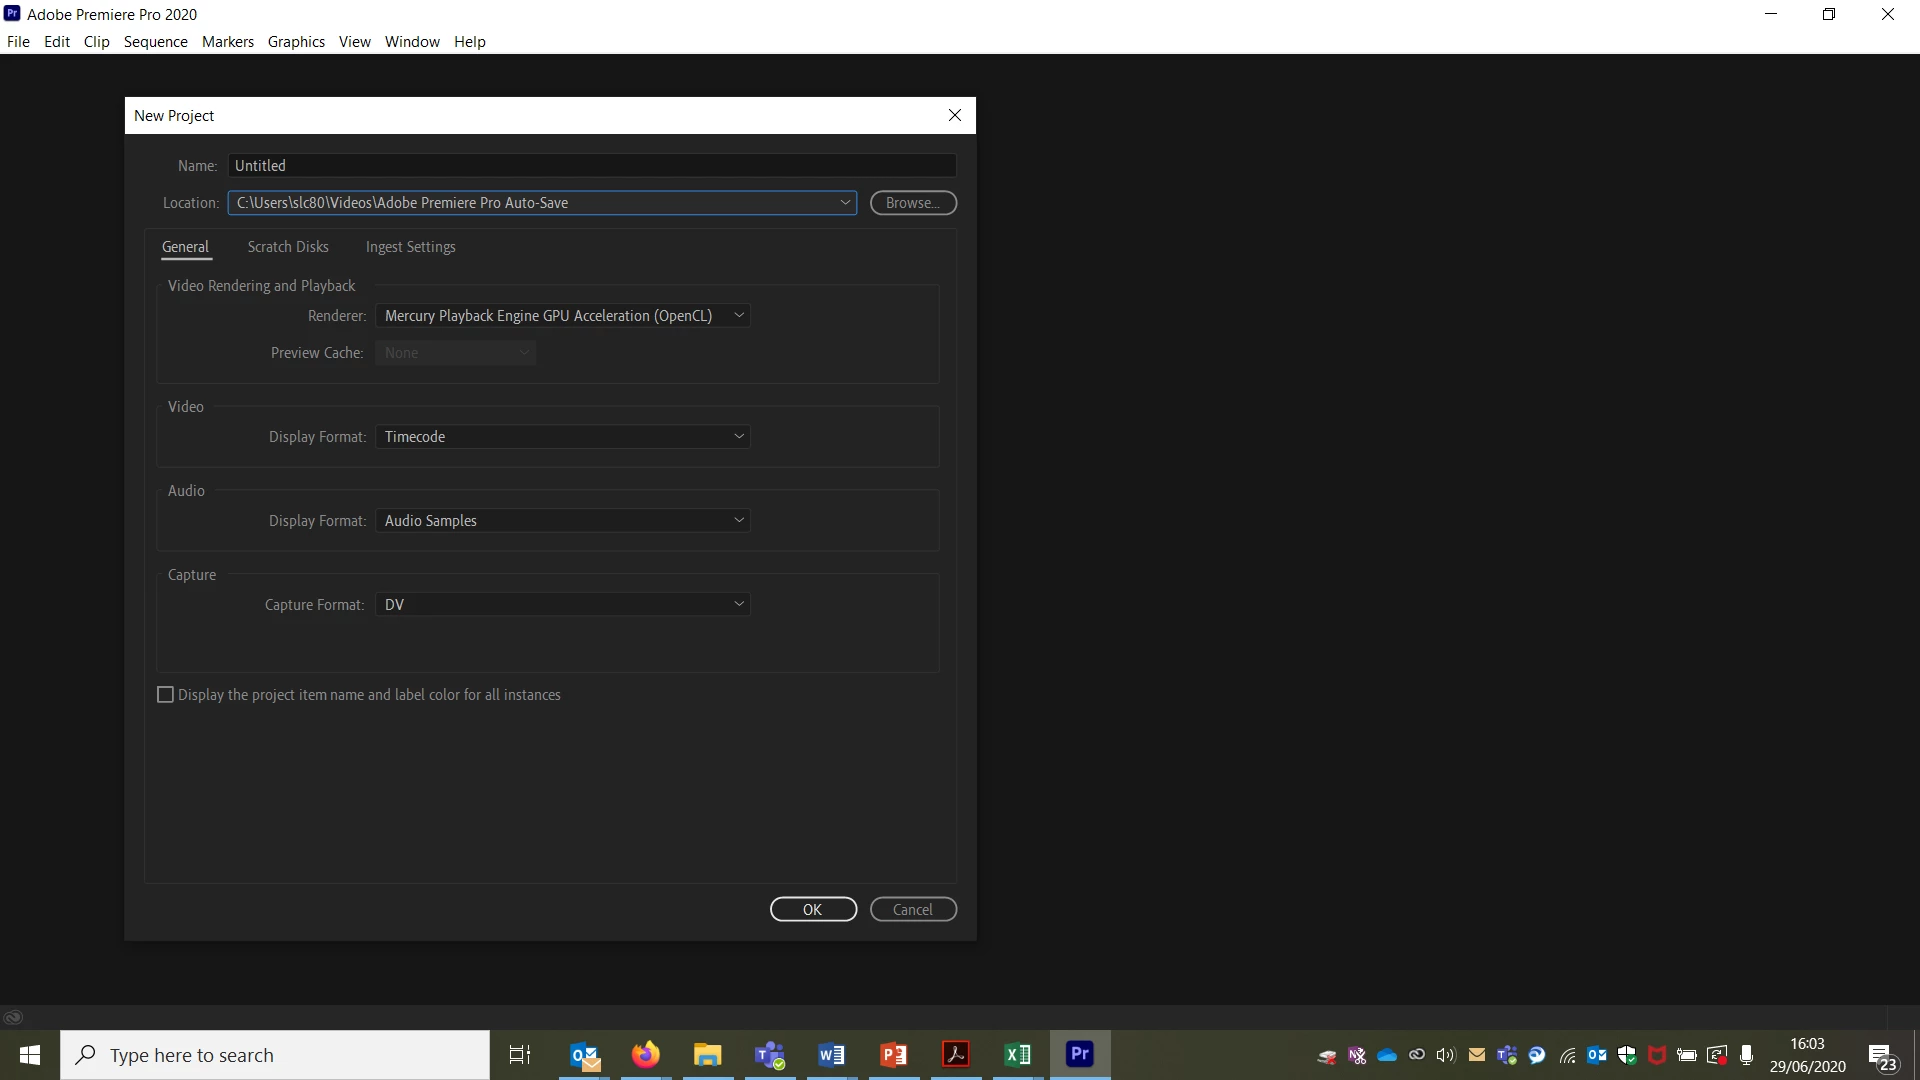
Task: Enable display project item name checkbox
Action: [x=166, y=695]
